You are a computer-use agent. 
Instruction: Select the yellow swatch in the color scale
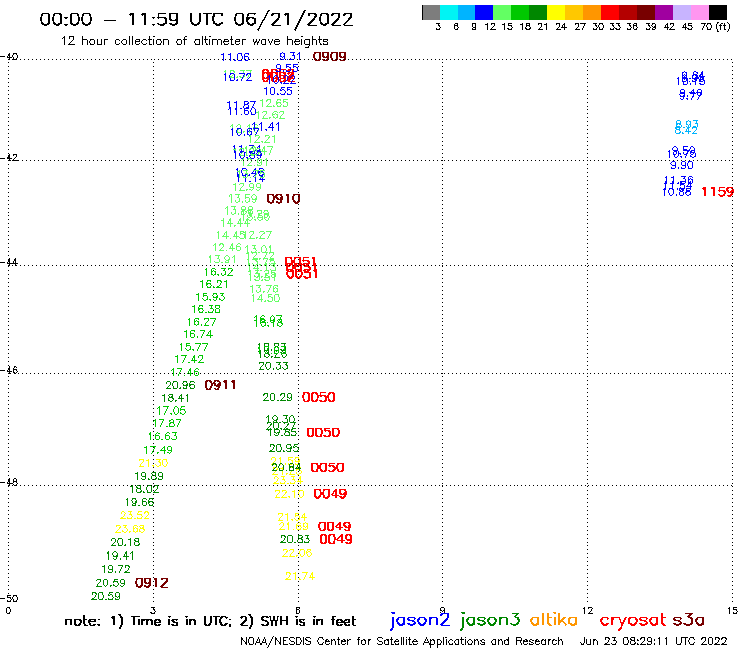556,12
